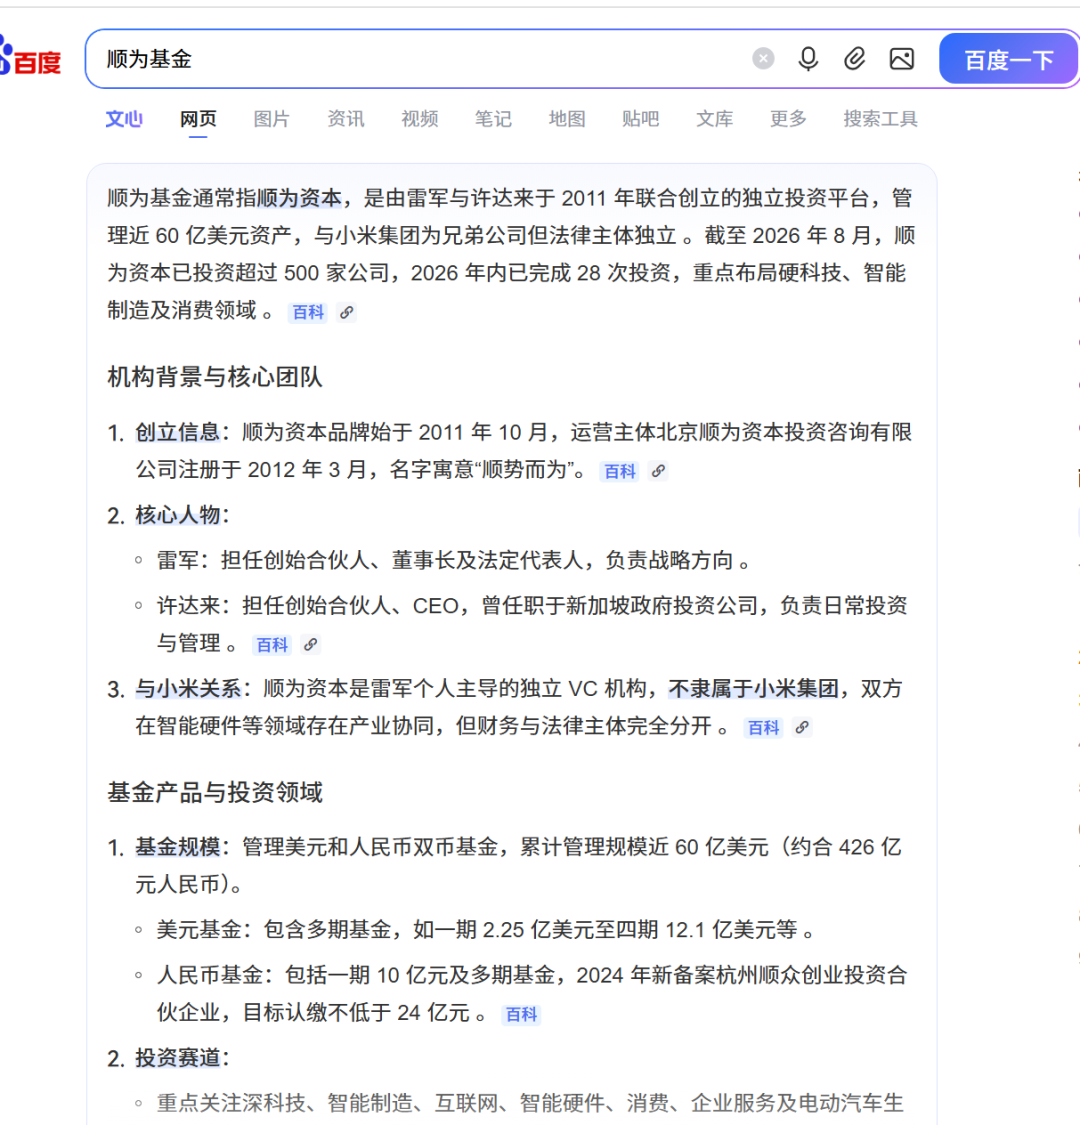Focus the search field containing 顺为基金

423,59
